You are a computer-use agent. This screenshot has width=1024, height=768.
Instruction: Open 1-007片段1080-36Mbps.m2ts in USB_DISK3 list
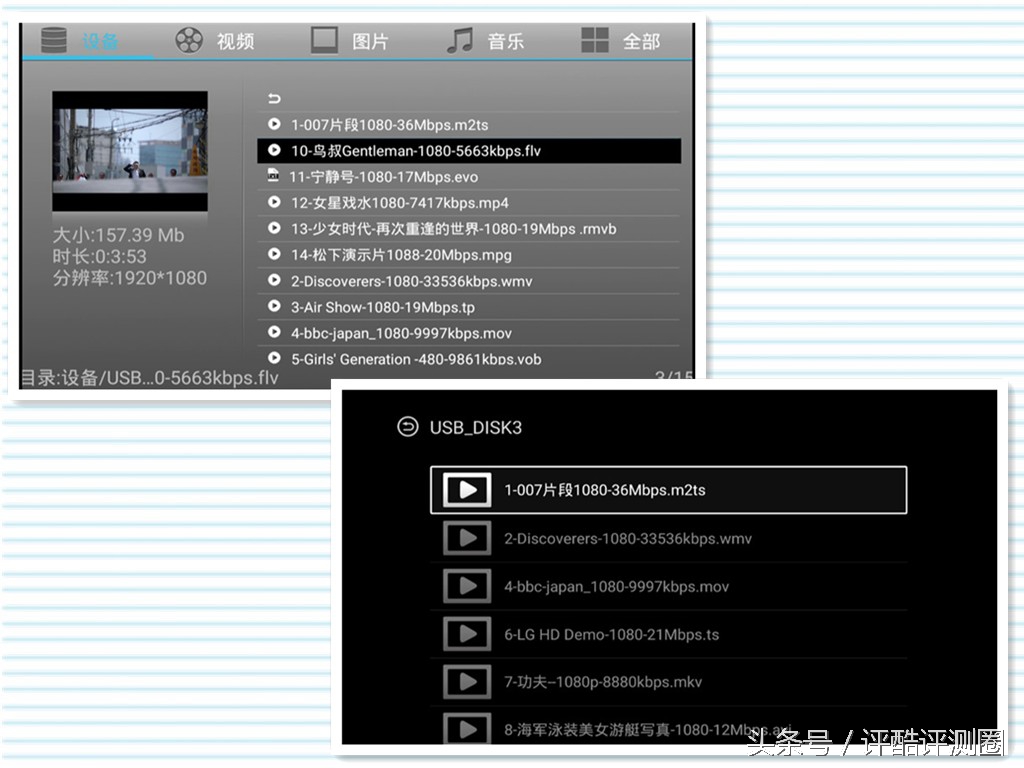(668, 490)
